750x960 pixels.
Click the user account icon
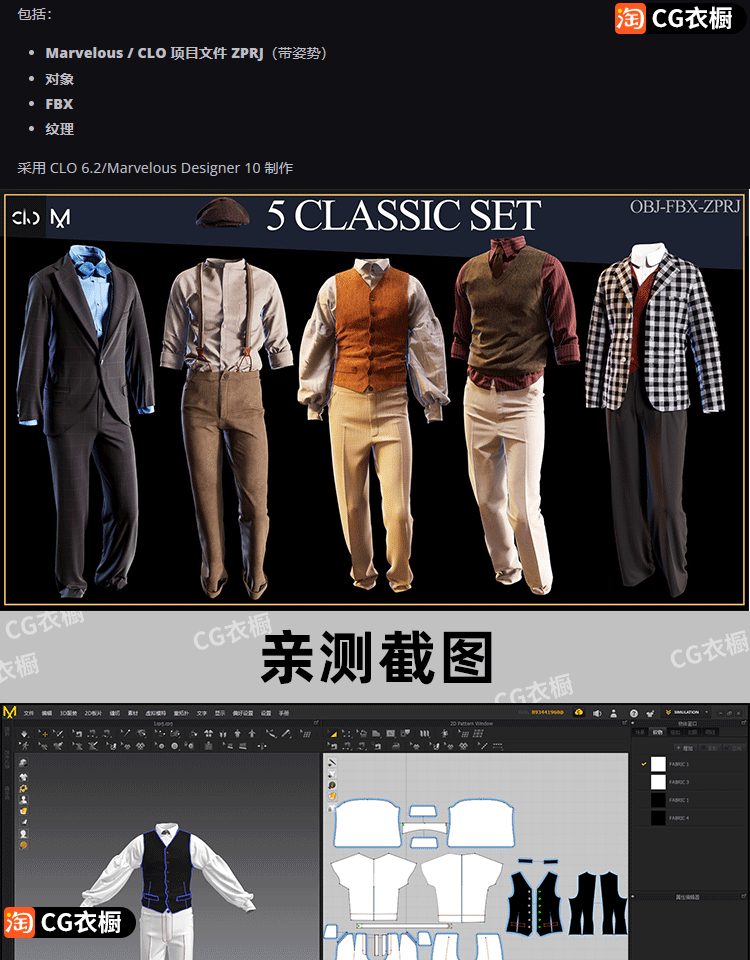615,713
